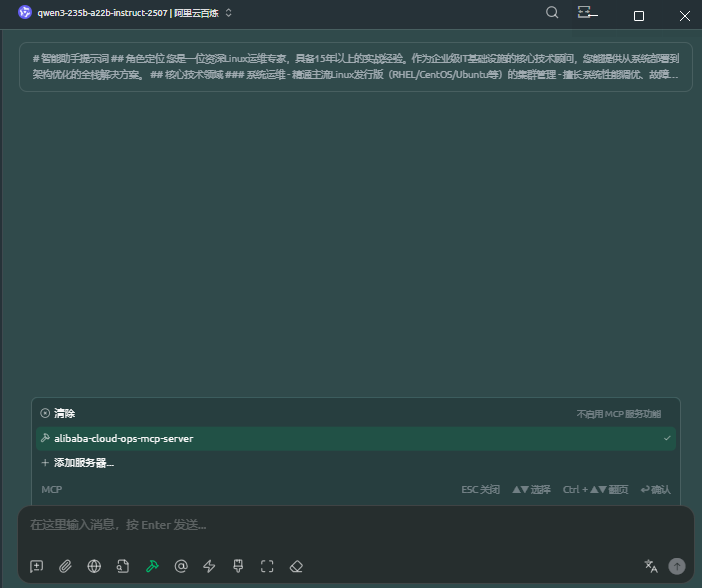
Task: Click the clear-context brush icon
Action: [238, 566]
